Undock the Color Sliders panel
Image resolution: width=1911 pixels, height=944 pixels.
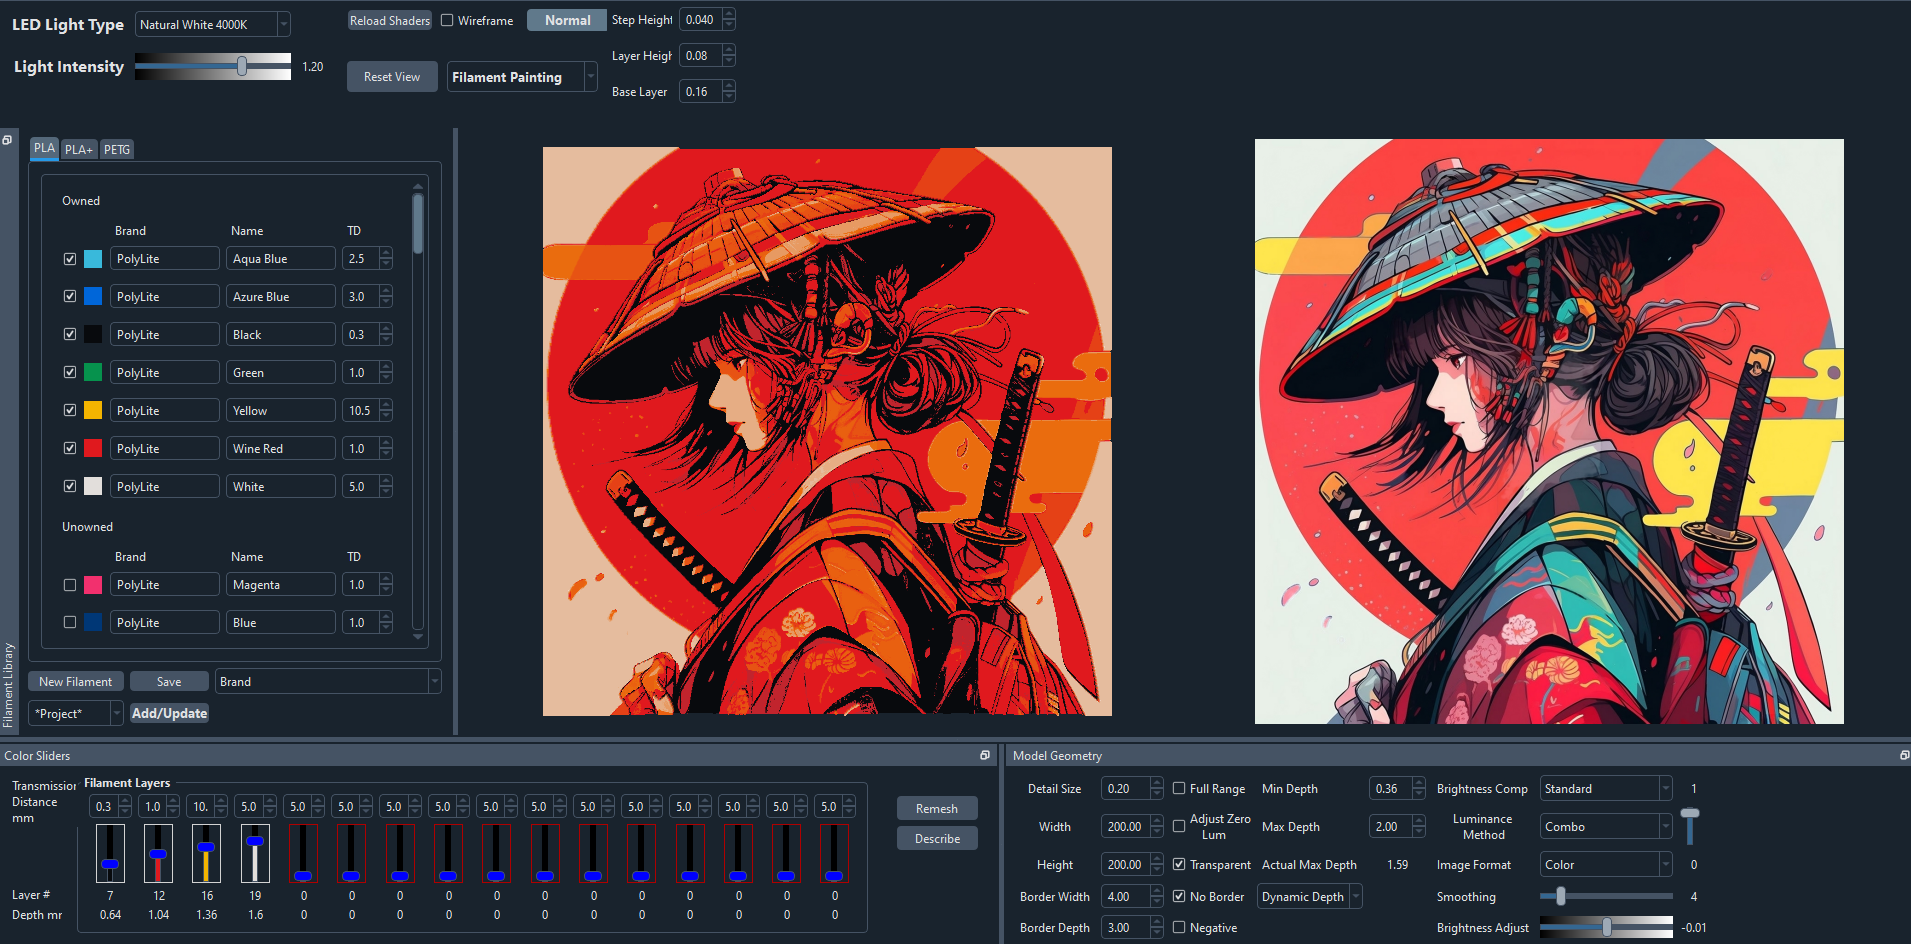click(x=985, y=755)
